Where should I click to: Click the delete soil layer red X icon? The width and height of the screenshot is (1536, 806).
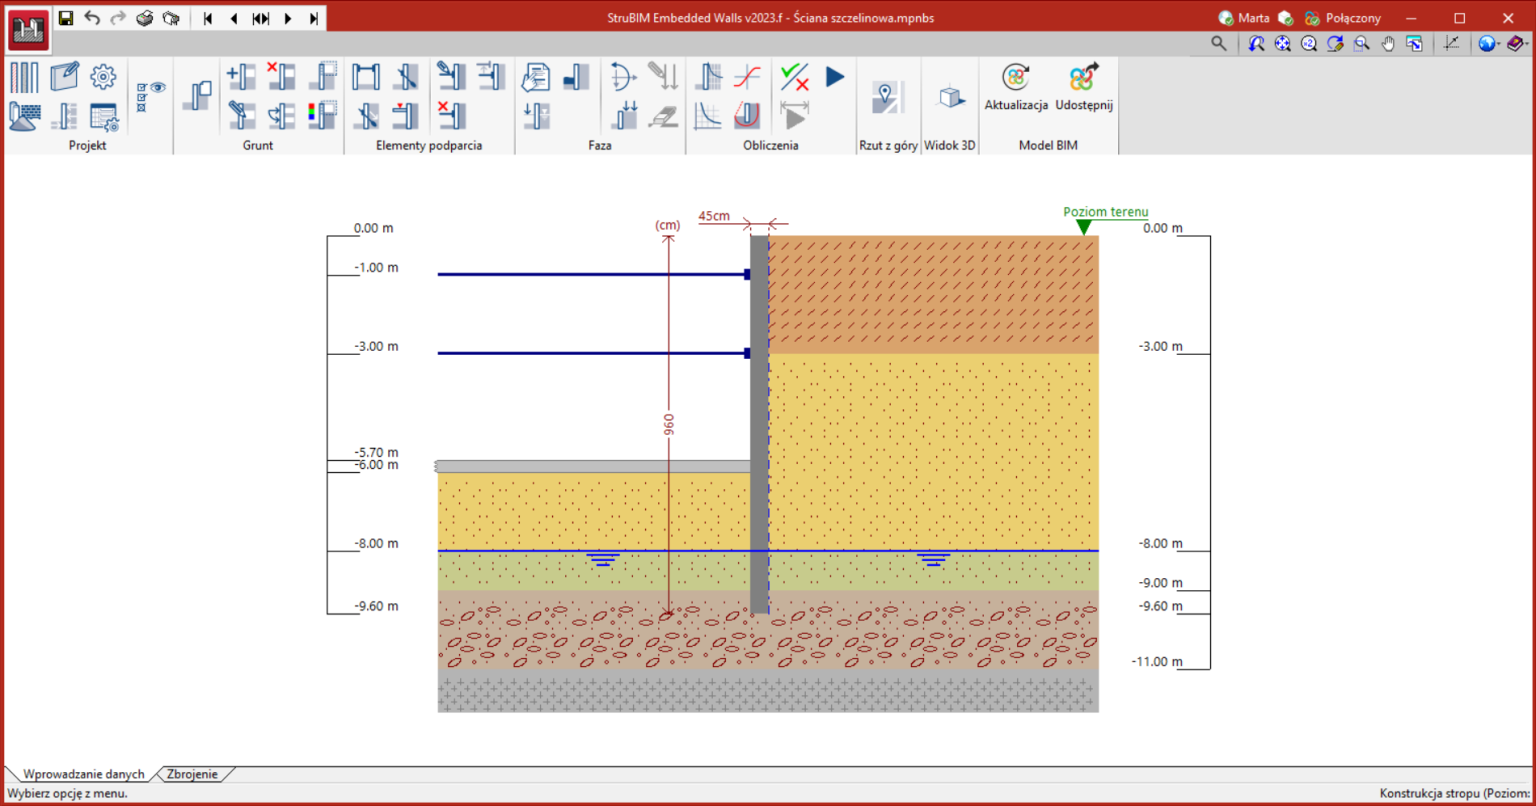coord(281,77)
